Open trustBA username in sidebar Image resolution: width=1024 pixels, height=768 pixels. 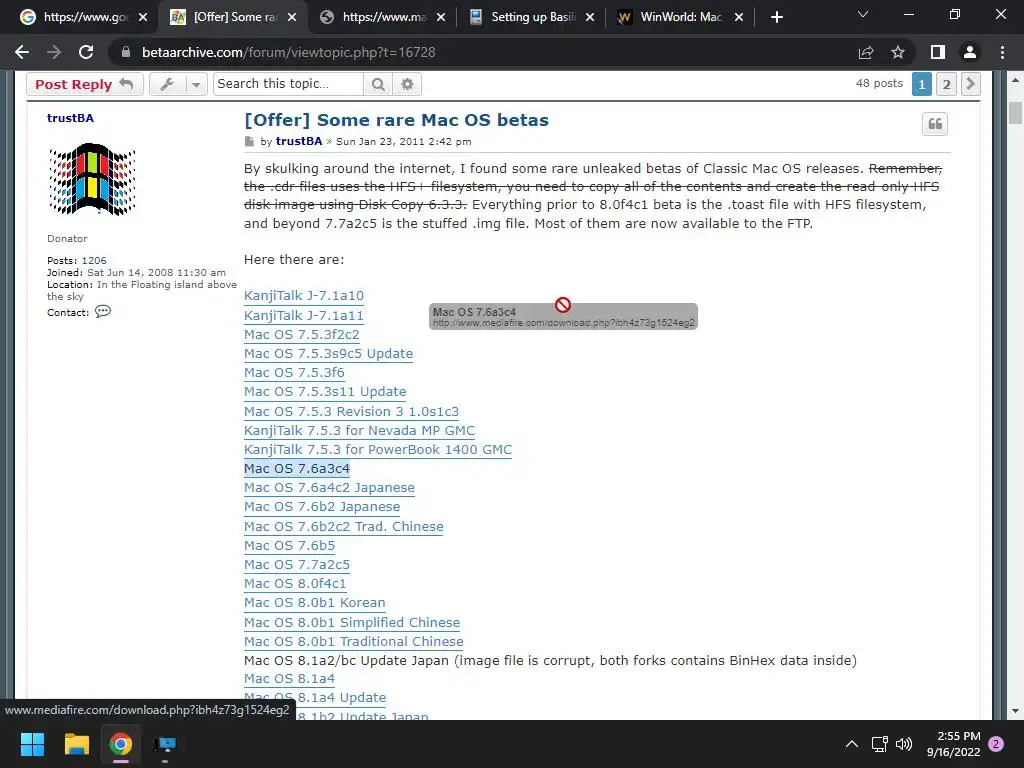(x=71, y=118)
